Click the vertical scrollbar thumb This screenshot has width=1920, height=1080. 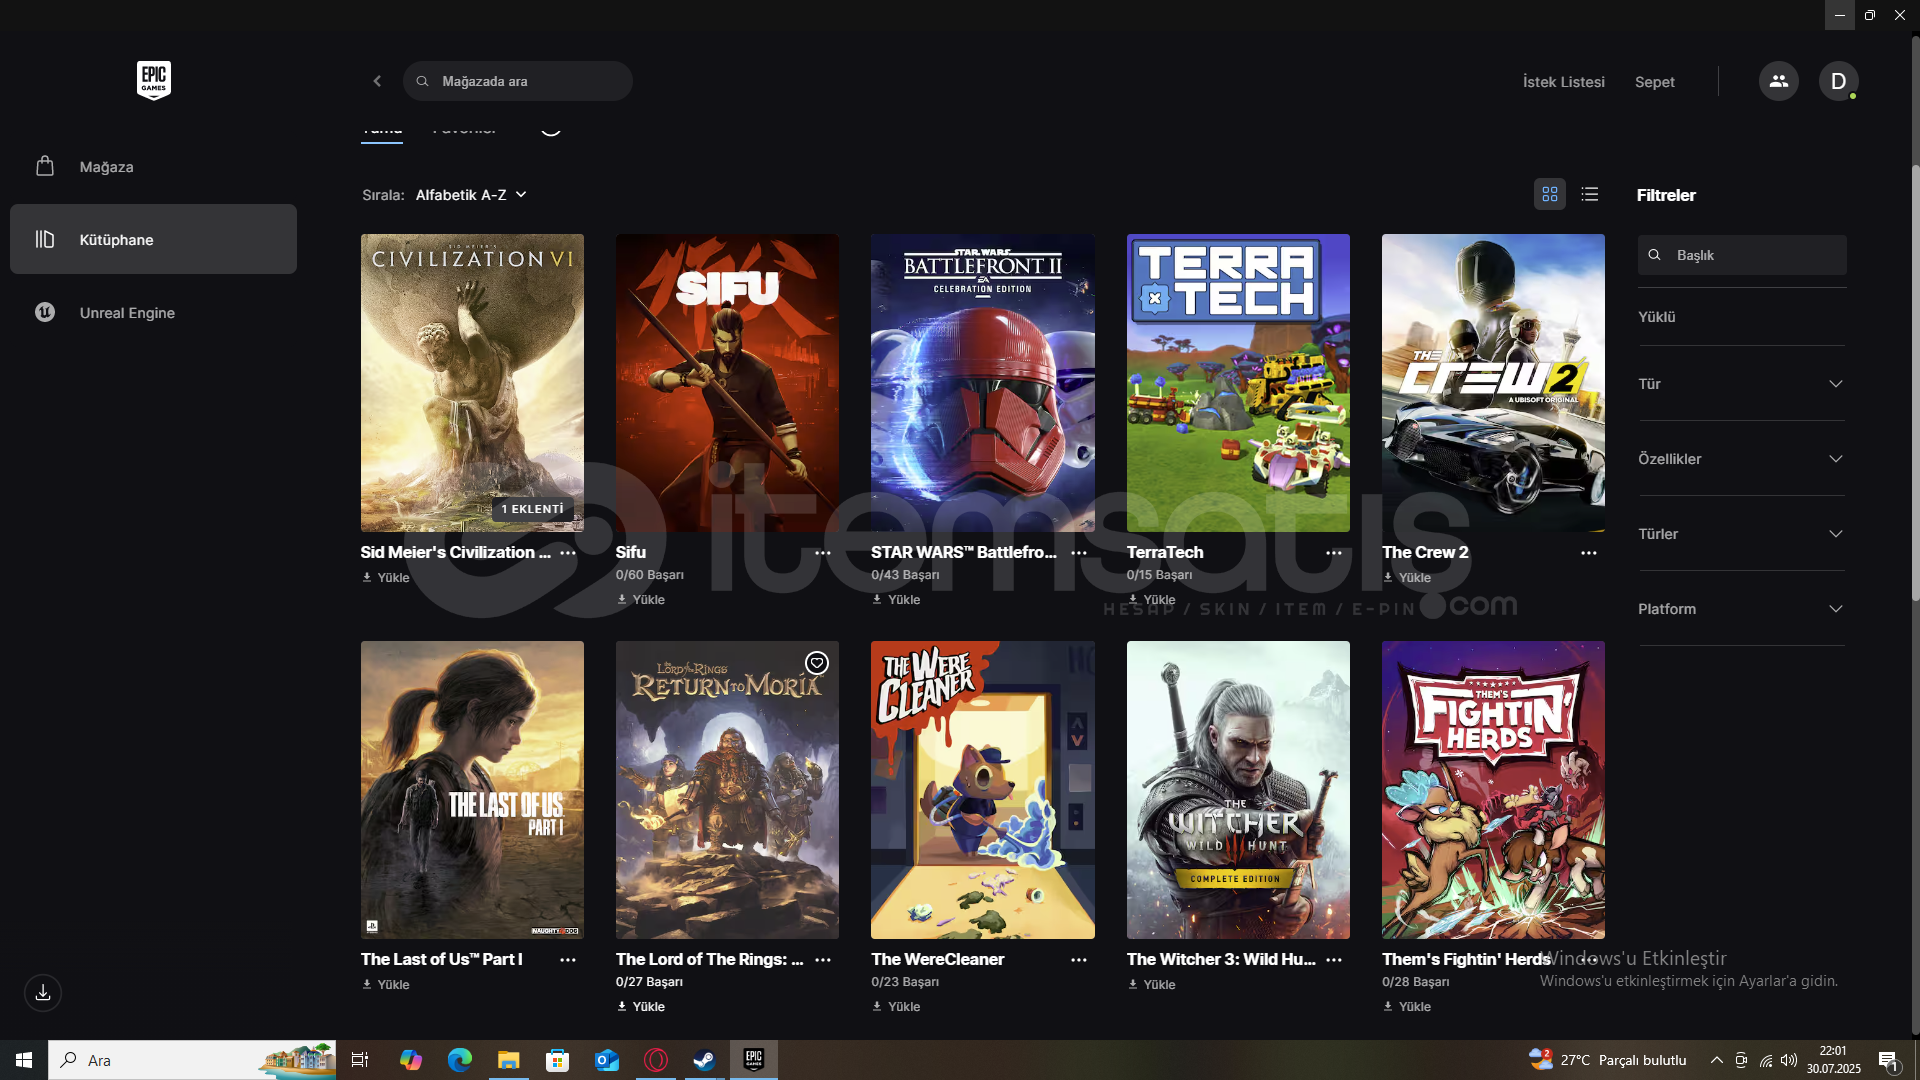pos(1914,383)
